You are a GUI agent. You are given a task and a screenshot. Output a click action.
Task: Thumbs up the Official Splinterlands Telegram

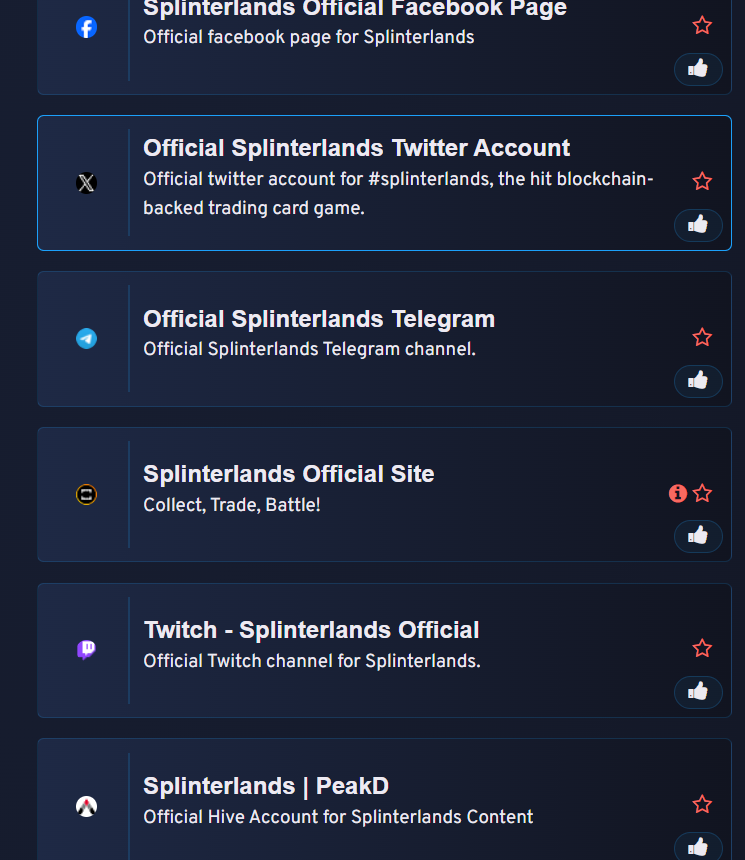[698, 381]
